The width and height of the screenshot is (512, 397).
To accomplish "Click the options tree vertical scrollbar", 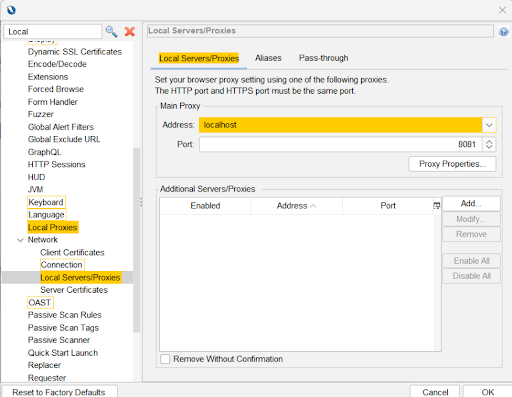I will [137, 240].
